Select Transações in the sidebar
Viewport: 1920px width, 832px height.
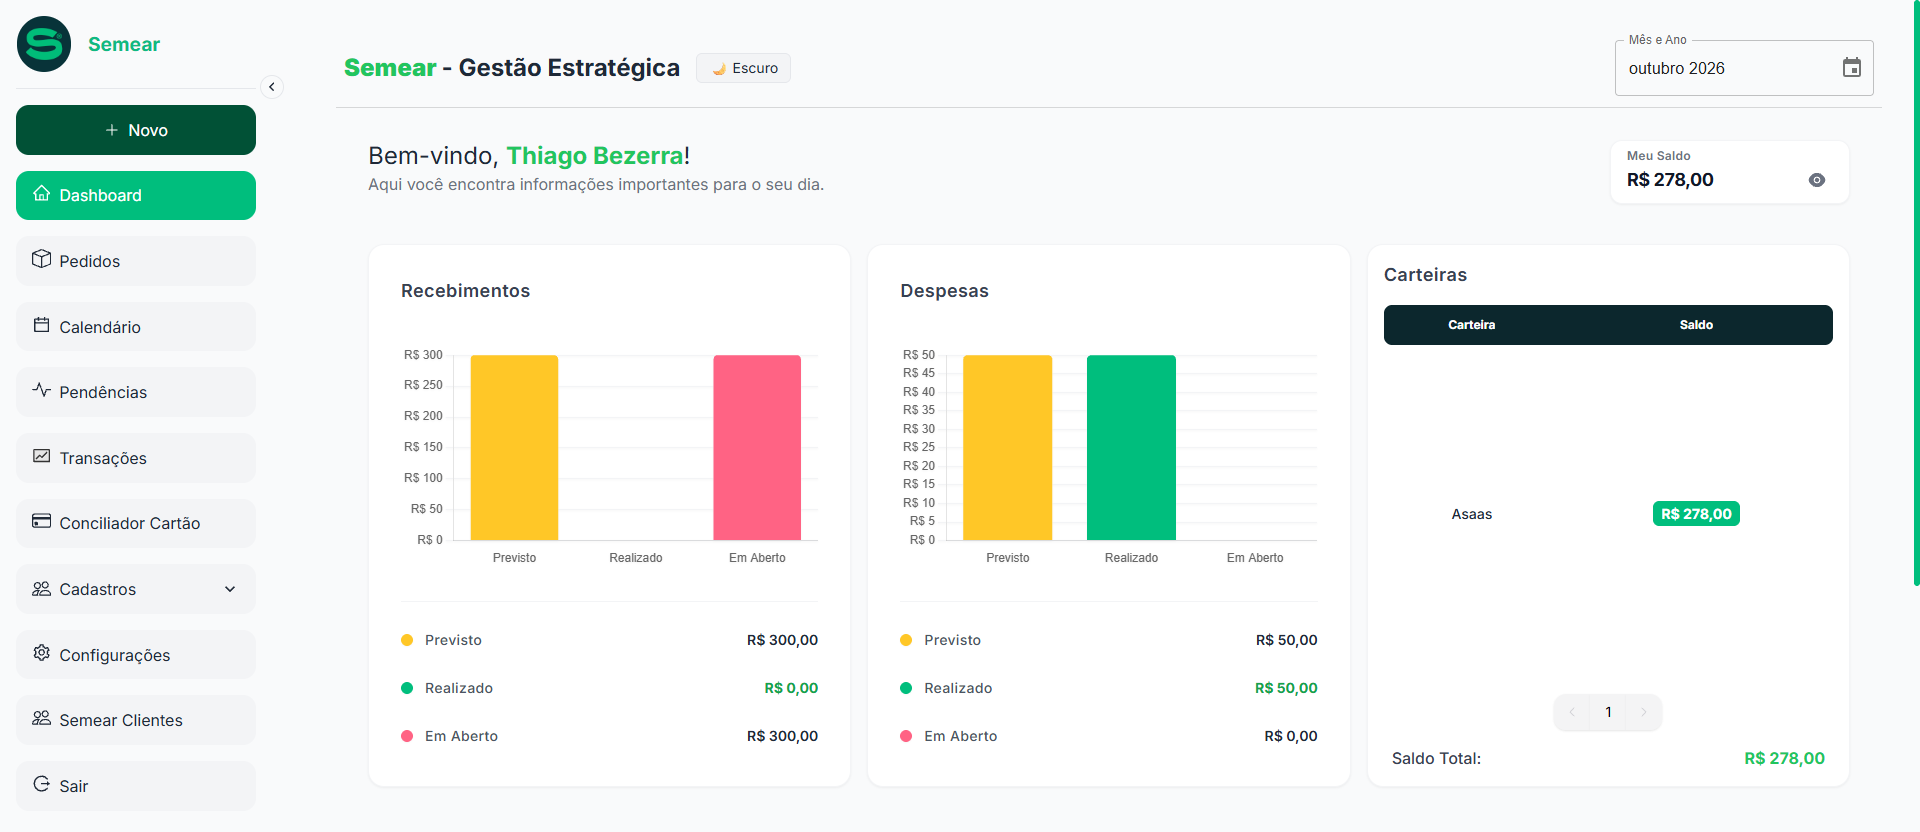pos(136,458)
